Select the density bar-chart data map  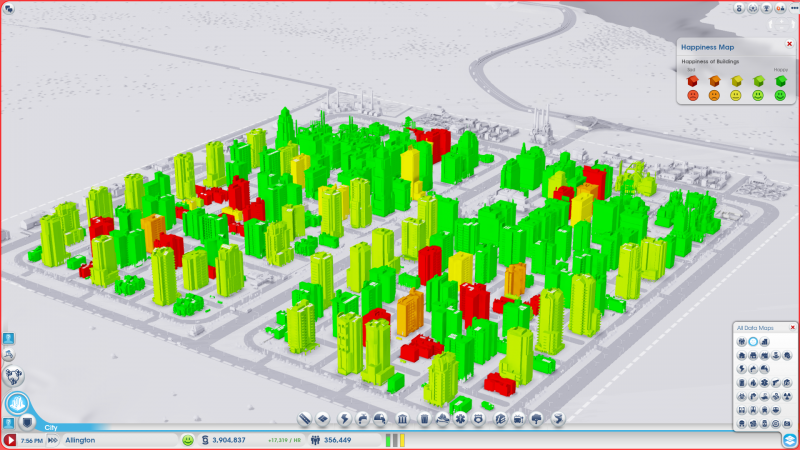(x=764, y=341)
